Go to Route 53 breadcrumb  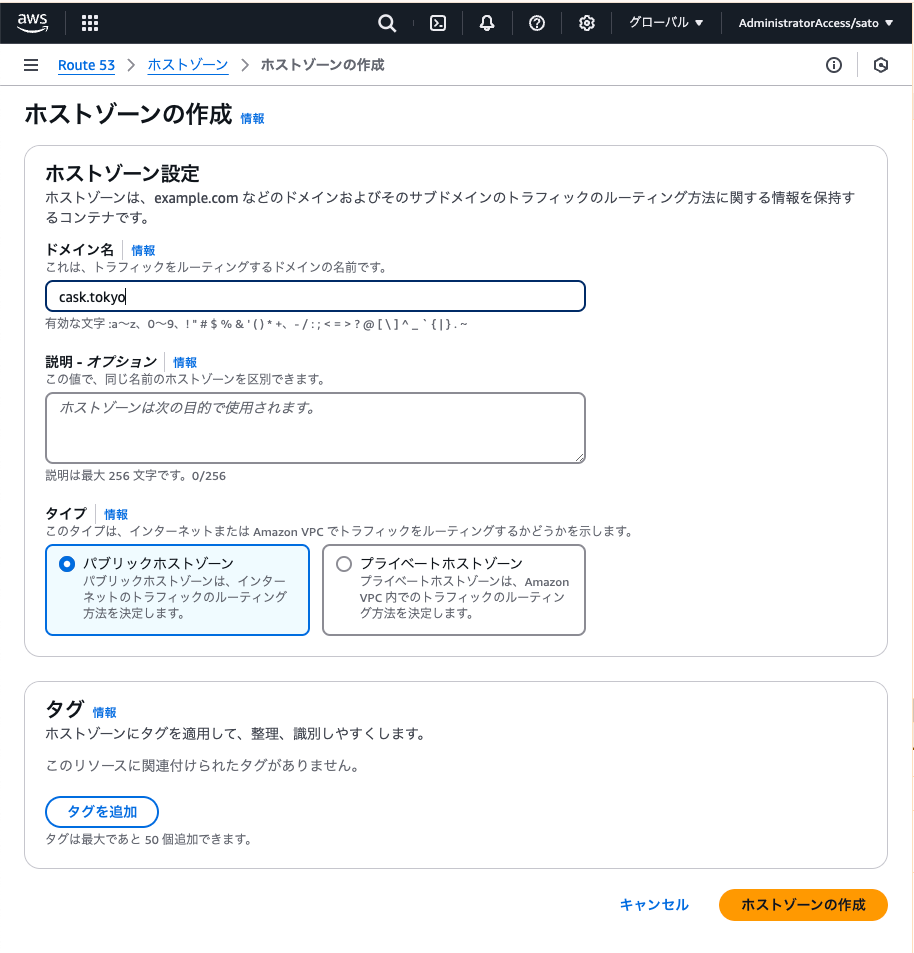click(86, 65)
